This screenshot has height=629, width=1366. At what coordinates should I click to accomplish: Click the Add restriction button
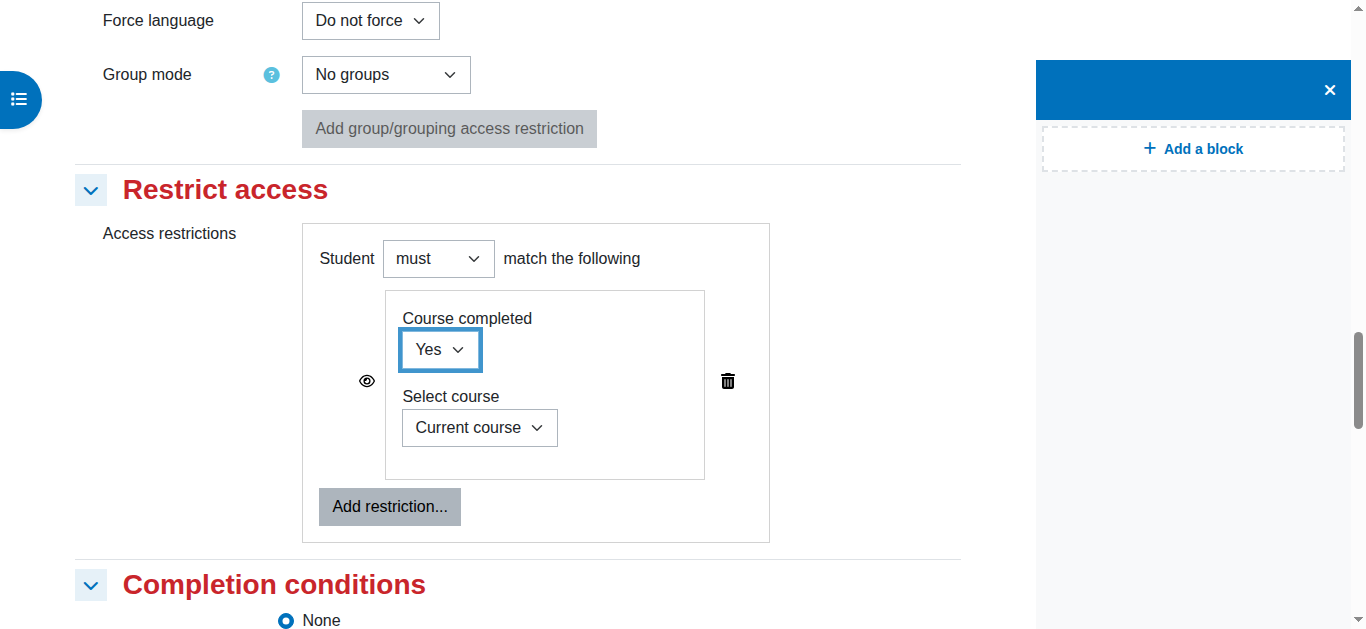tap(390, 507)
